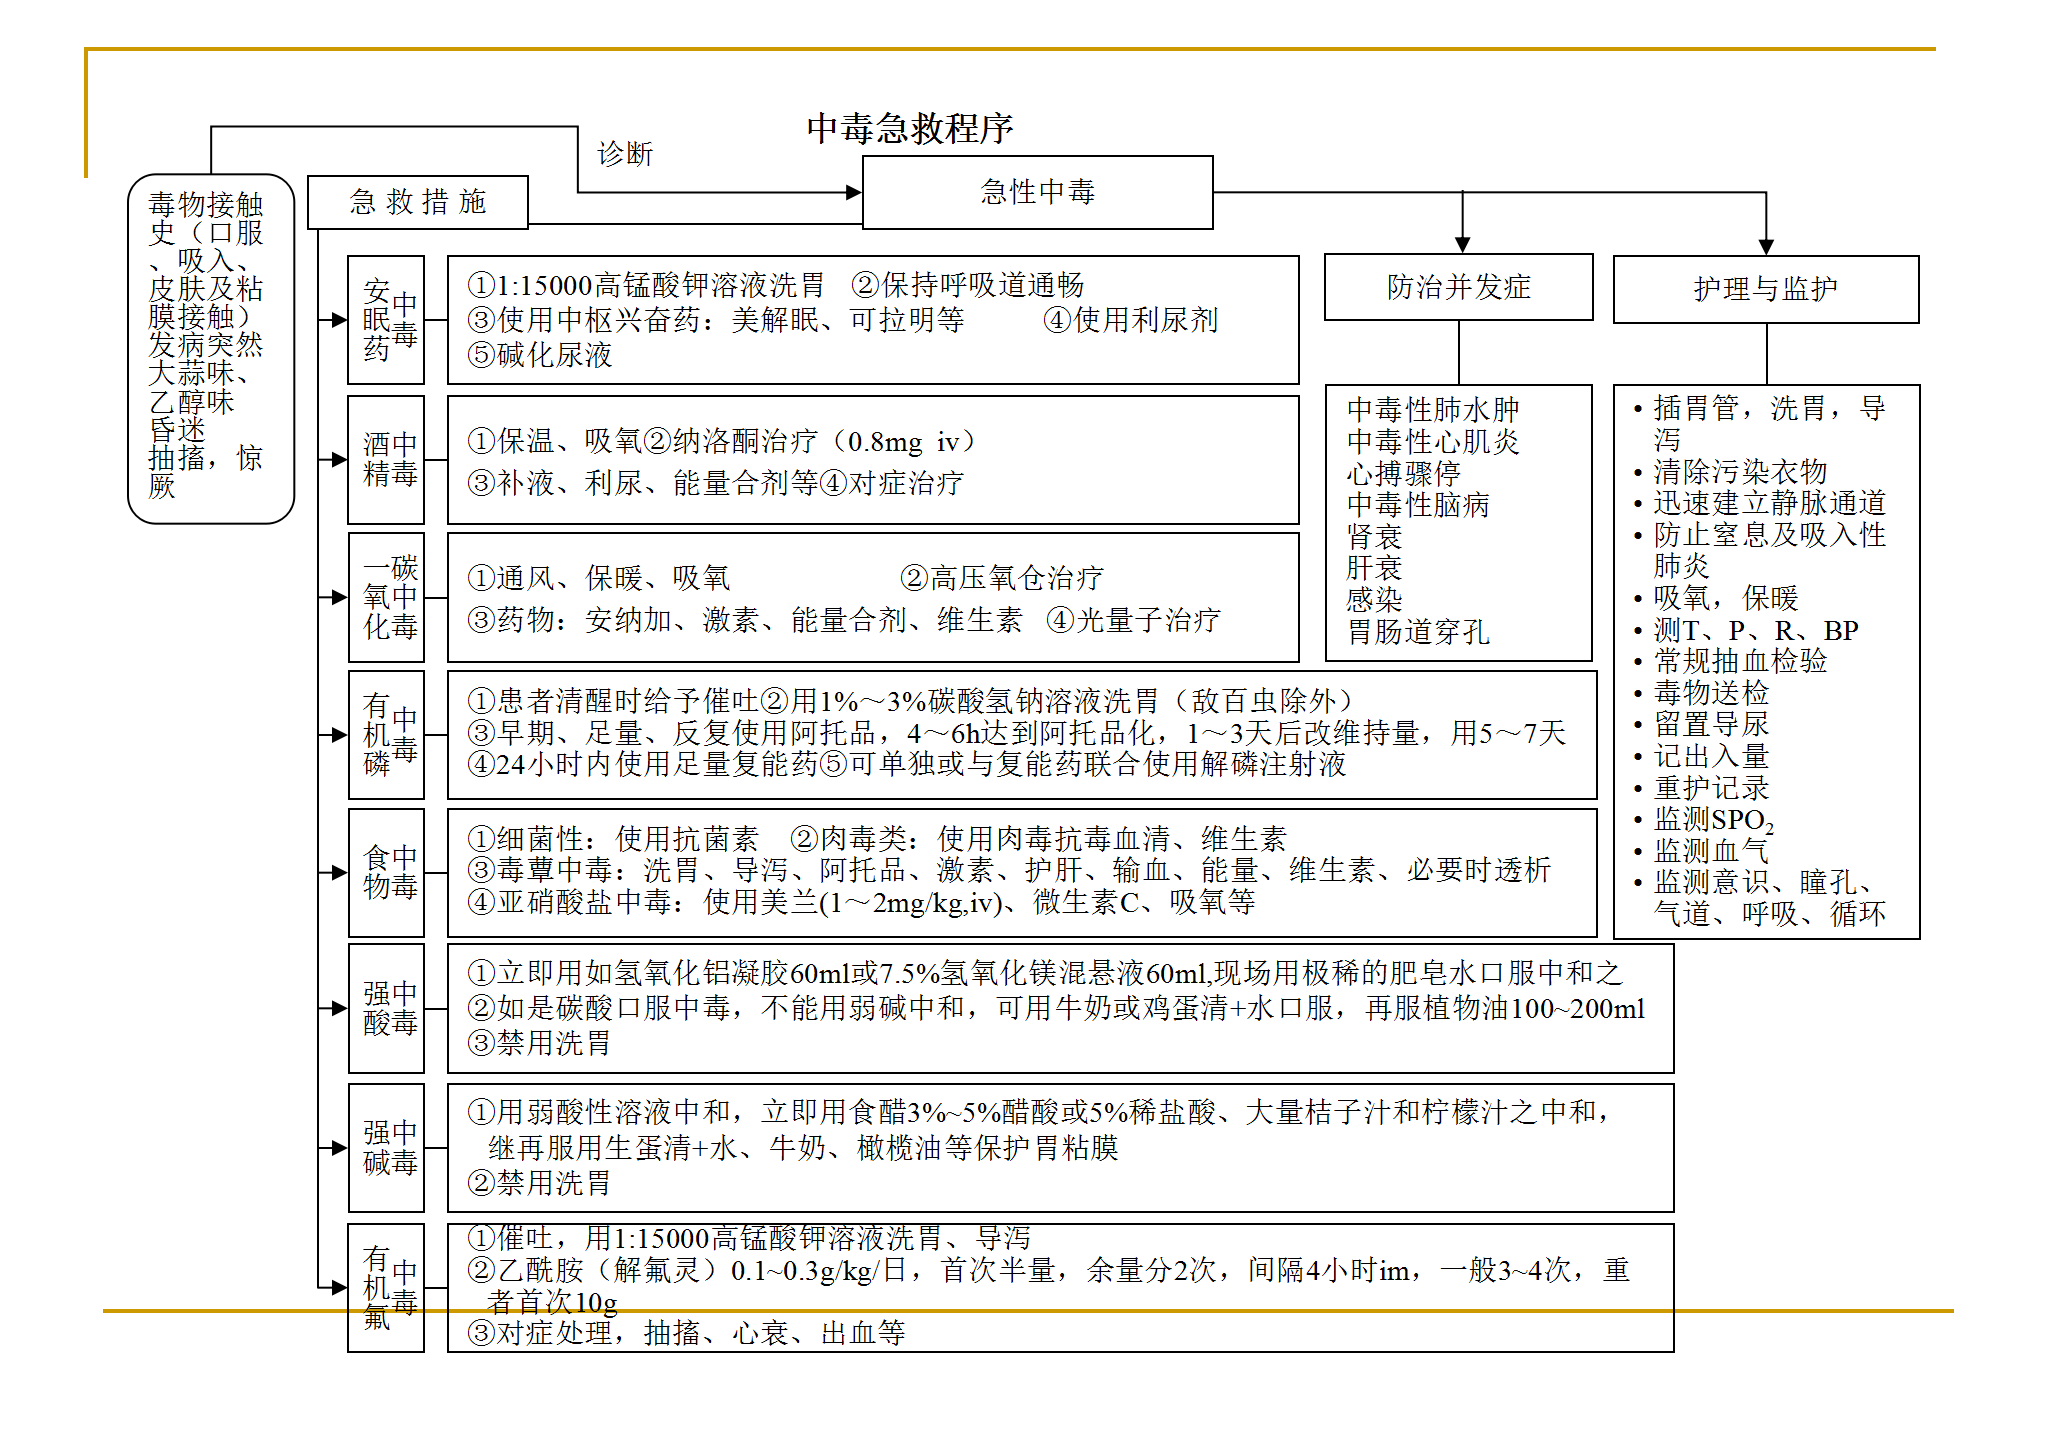Click ②禁用洗胃 in 强碱 box
The width and height of the screenshot is (2056, 1456).
coord(539,1184)
